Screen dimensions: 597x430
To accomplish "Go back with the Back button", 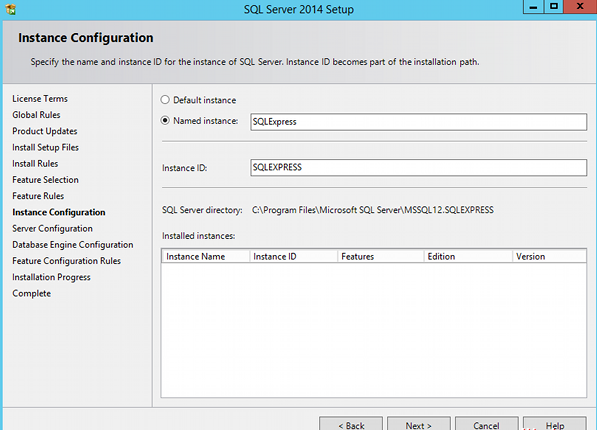I will [351, 424].
